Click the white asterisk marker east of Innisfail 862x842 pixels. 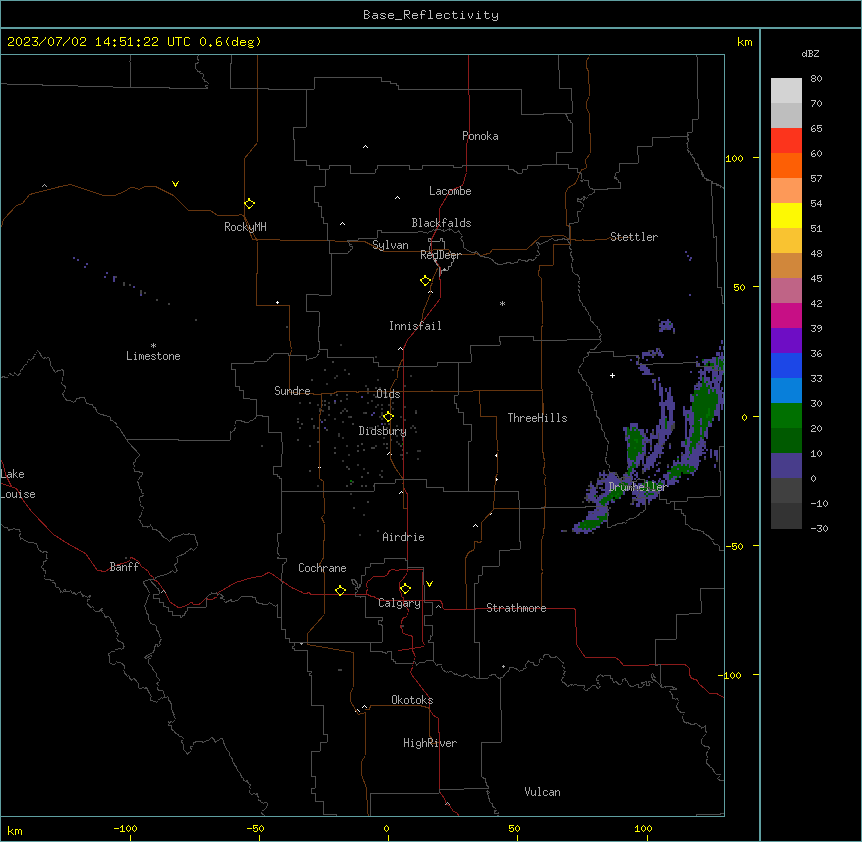click(502, 303)
